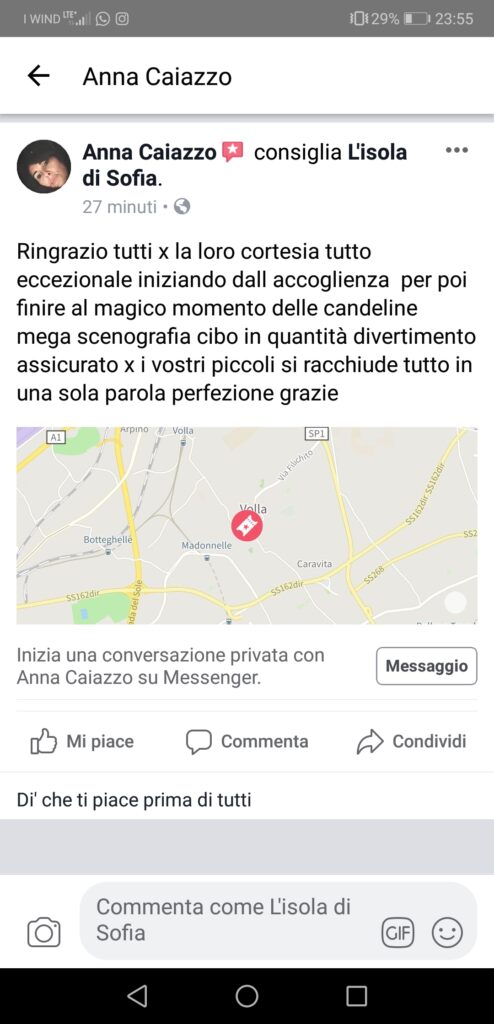Tap the public globe privacy icon
The image size is (494, 1024).
click(x=183, y=207)
